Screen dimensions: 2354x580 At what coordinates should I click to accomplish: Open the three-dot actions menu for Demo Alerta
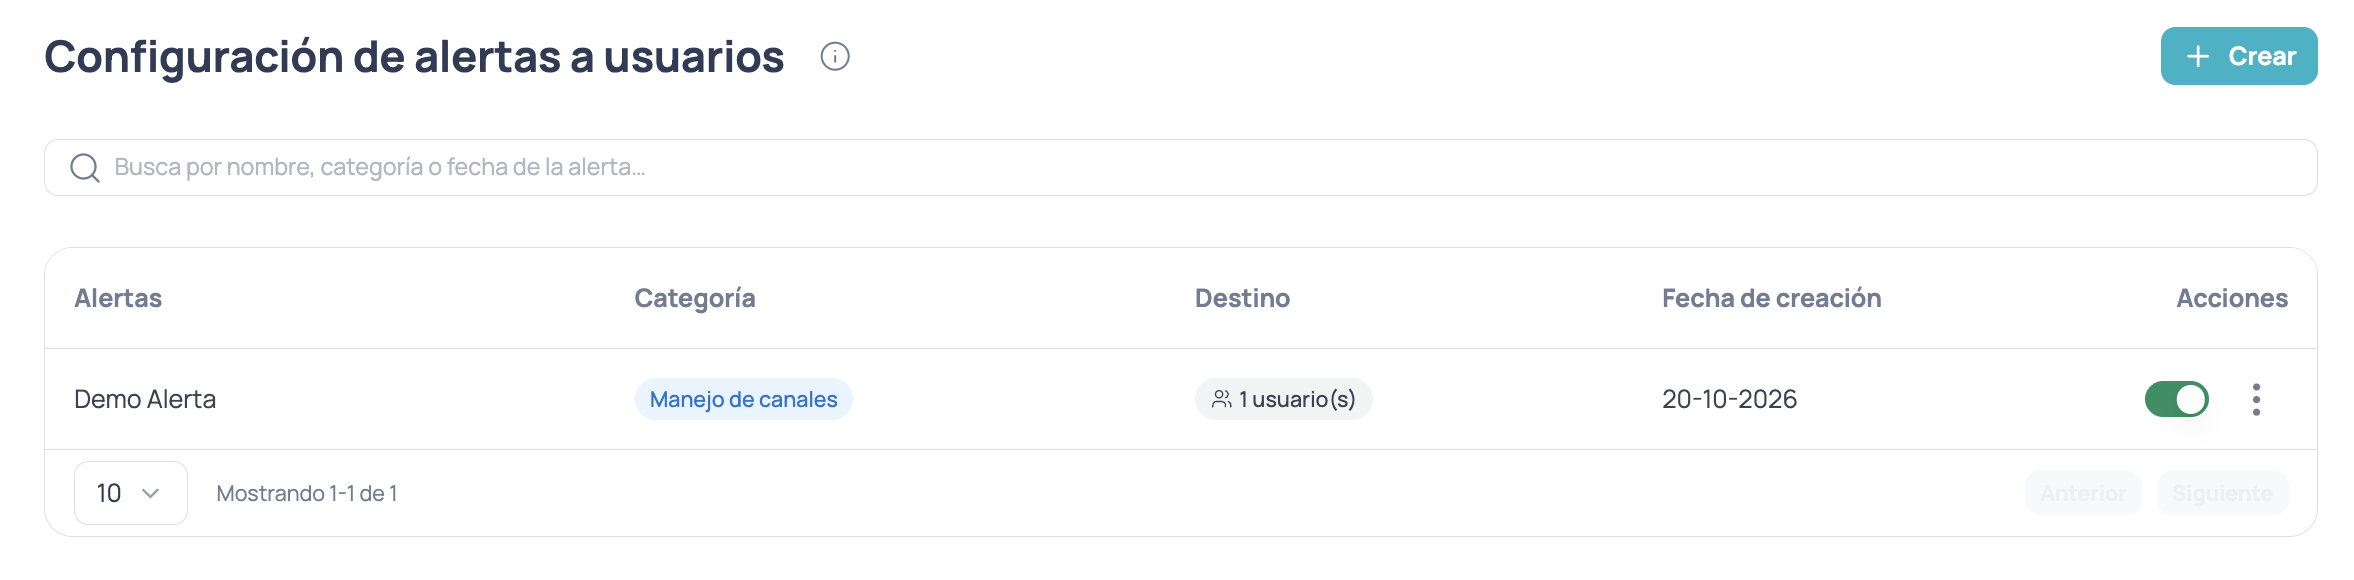(x=2256, y=399)
